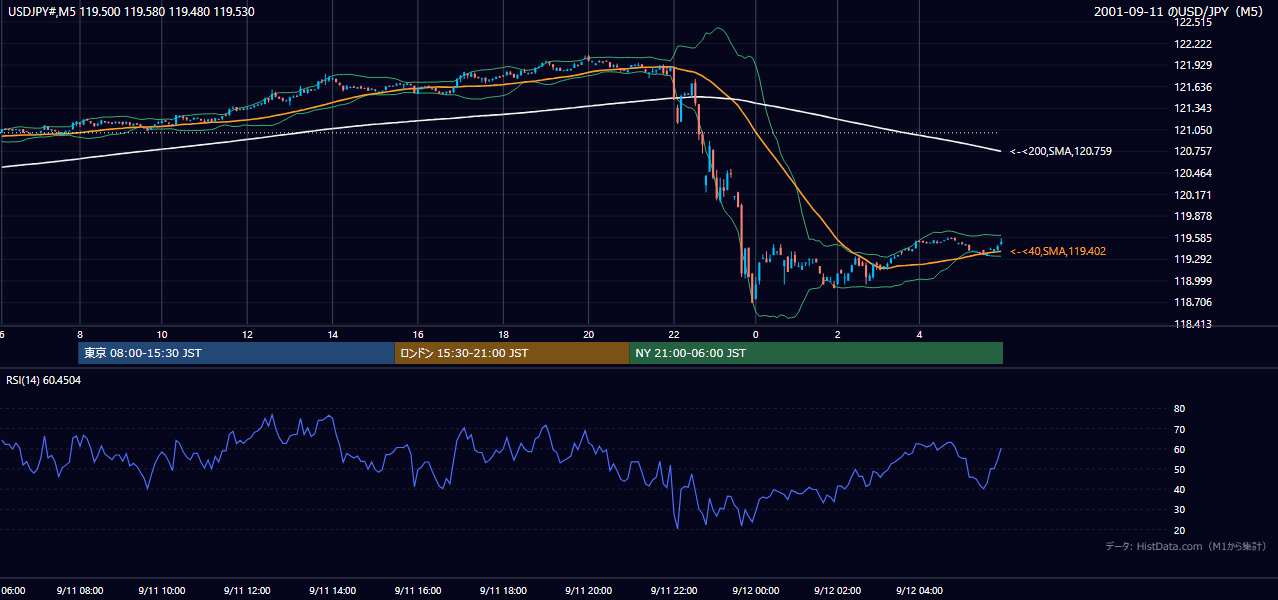Select the 東京 08:00-15:30 JST session bar

(237, 353)
